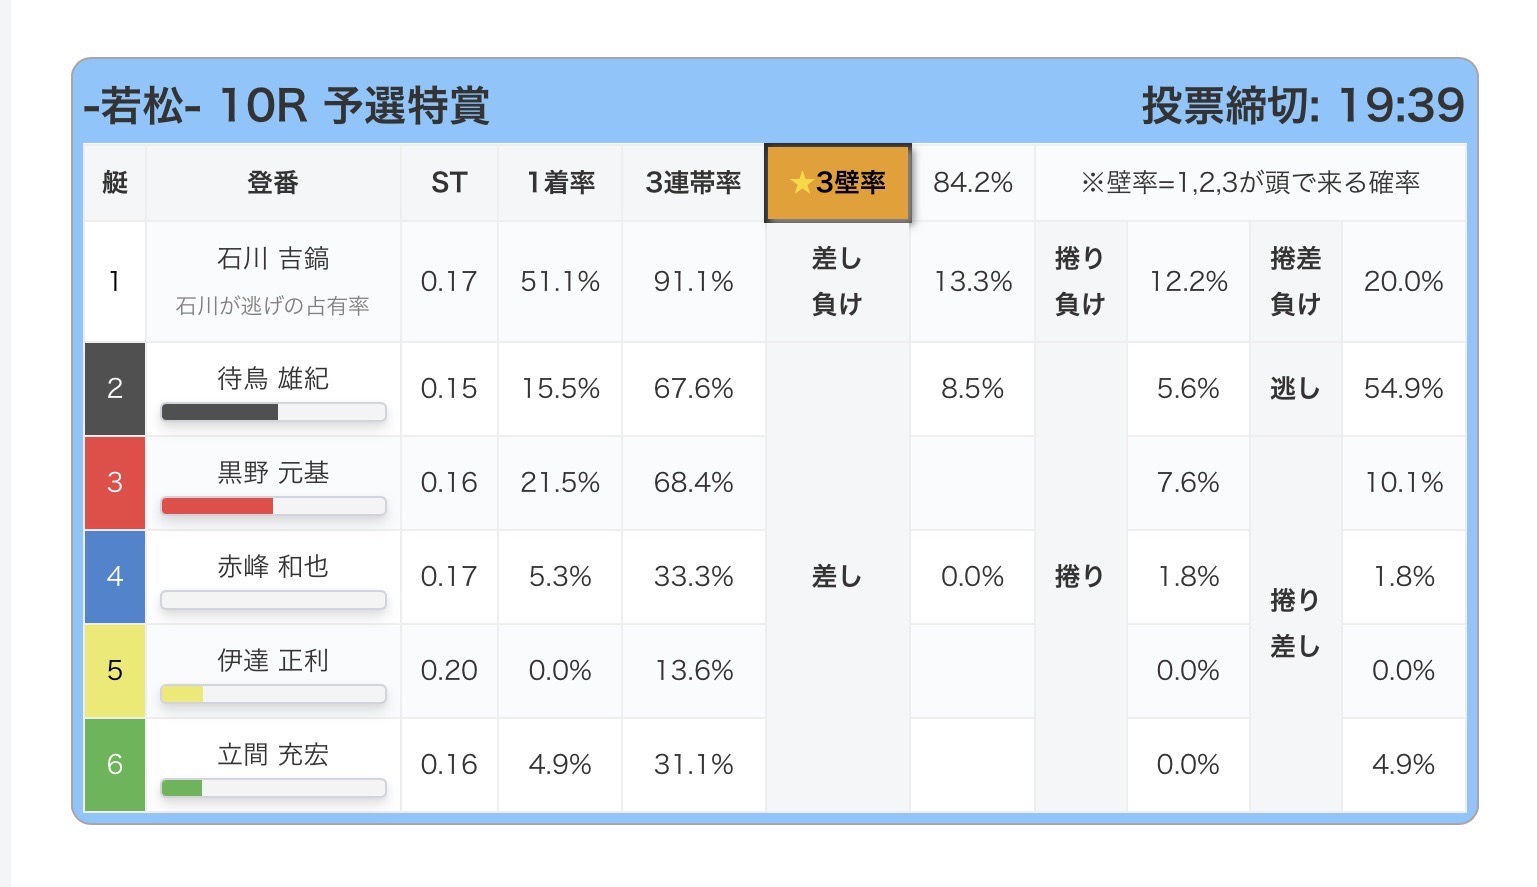Click the 1着率 column header
The width and height of the screenshot is (1537, 887).
(x=560, y=183)
